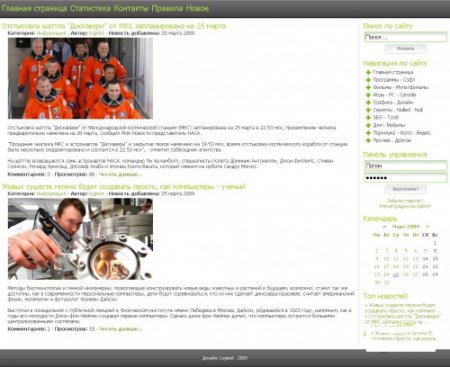Click plus icon beside SEO - Tools
The height and width of the screenshot is (367, 450).
(368, 117)
